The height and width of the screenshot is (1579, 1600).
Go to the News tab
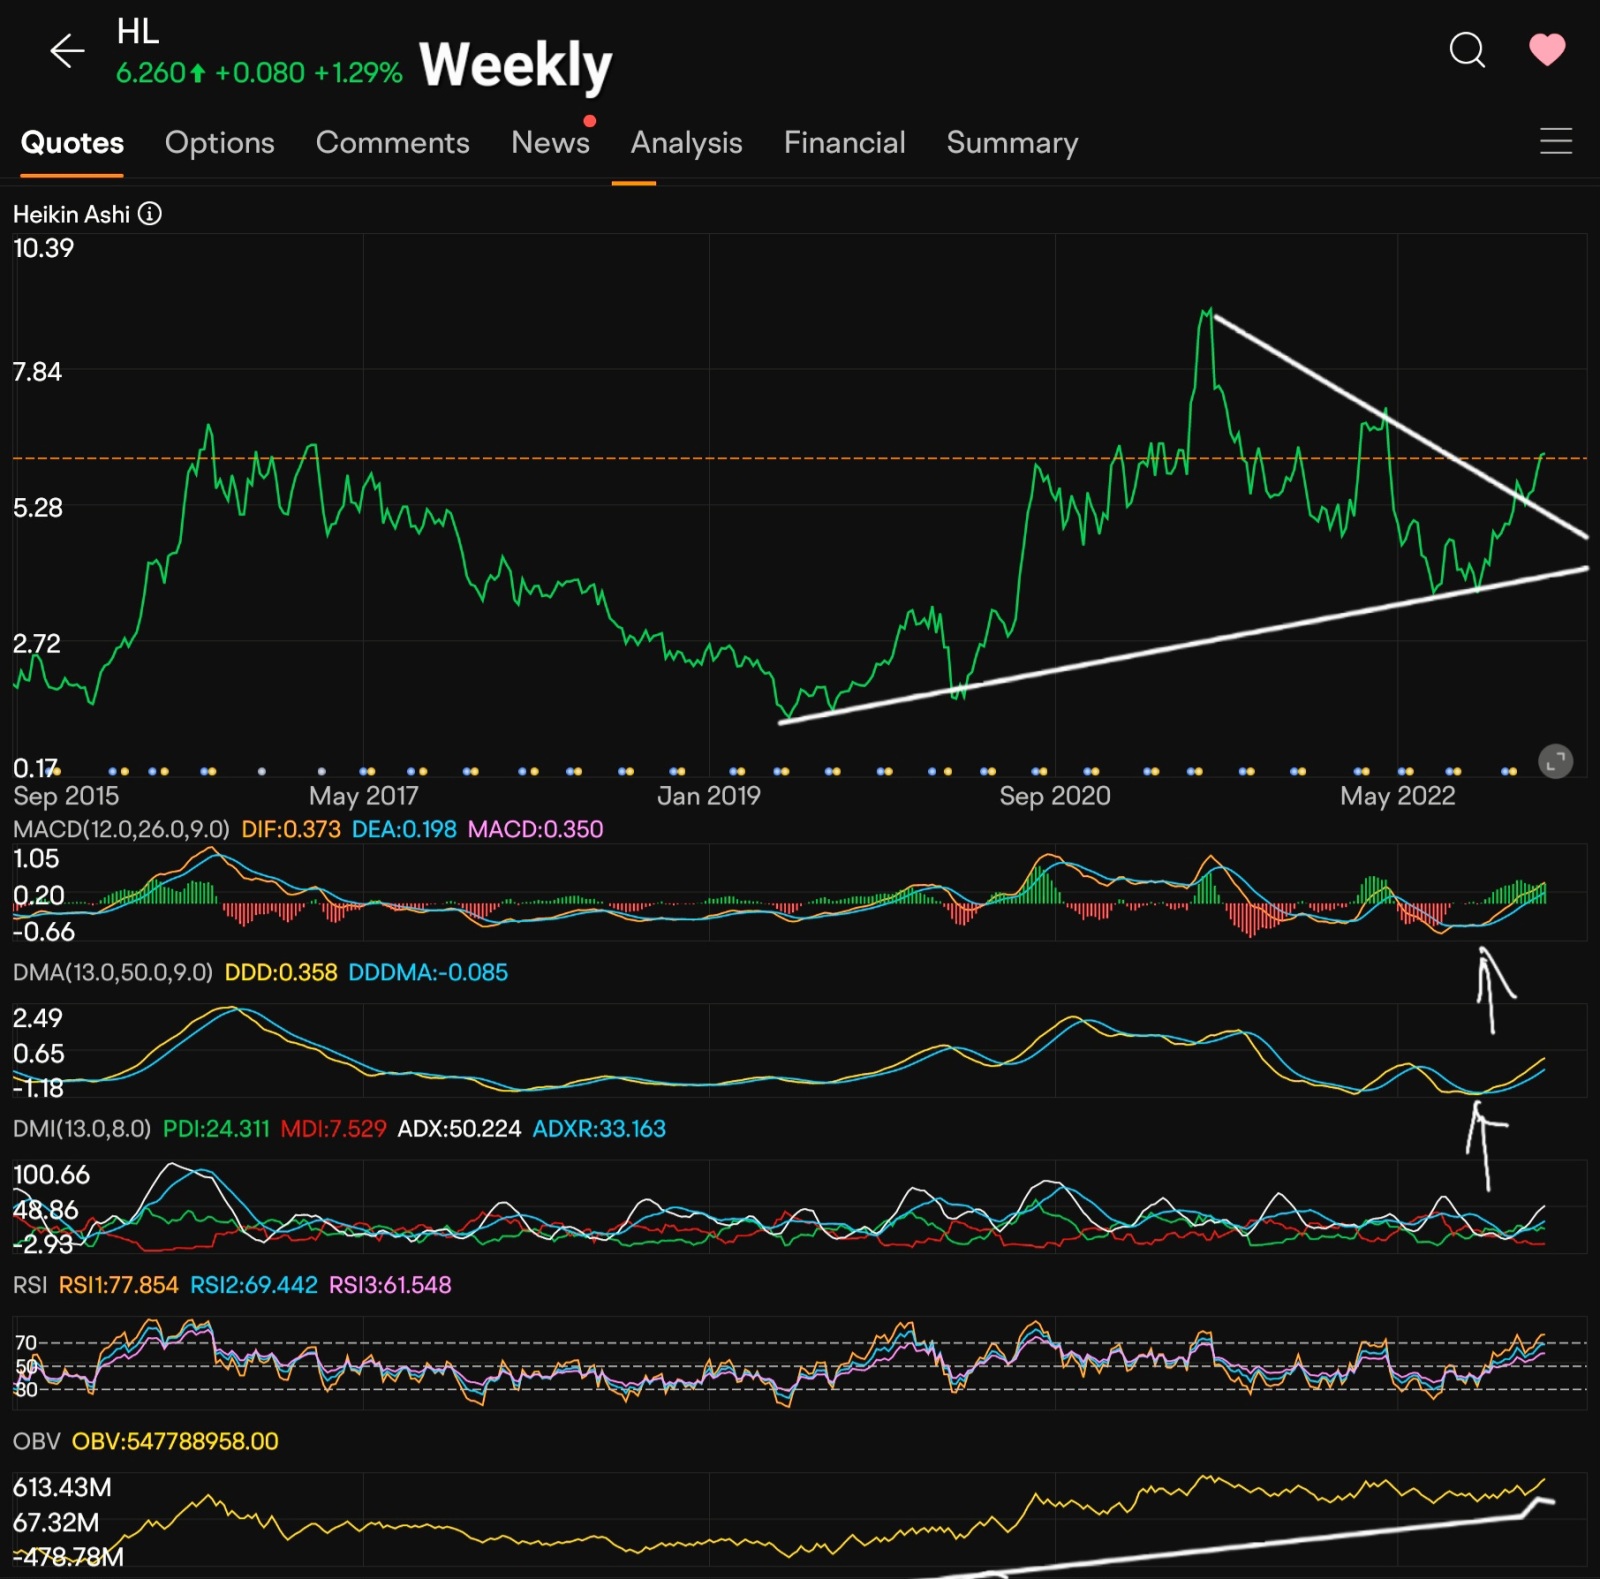(550, 143)
